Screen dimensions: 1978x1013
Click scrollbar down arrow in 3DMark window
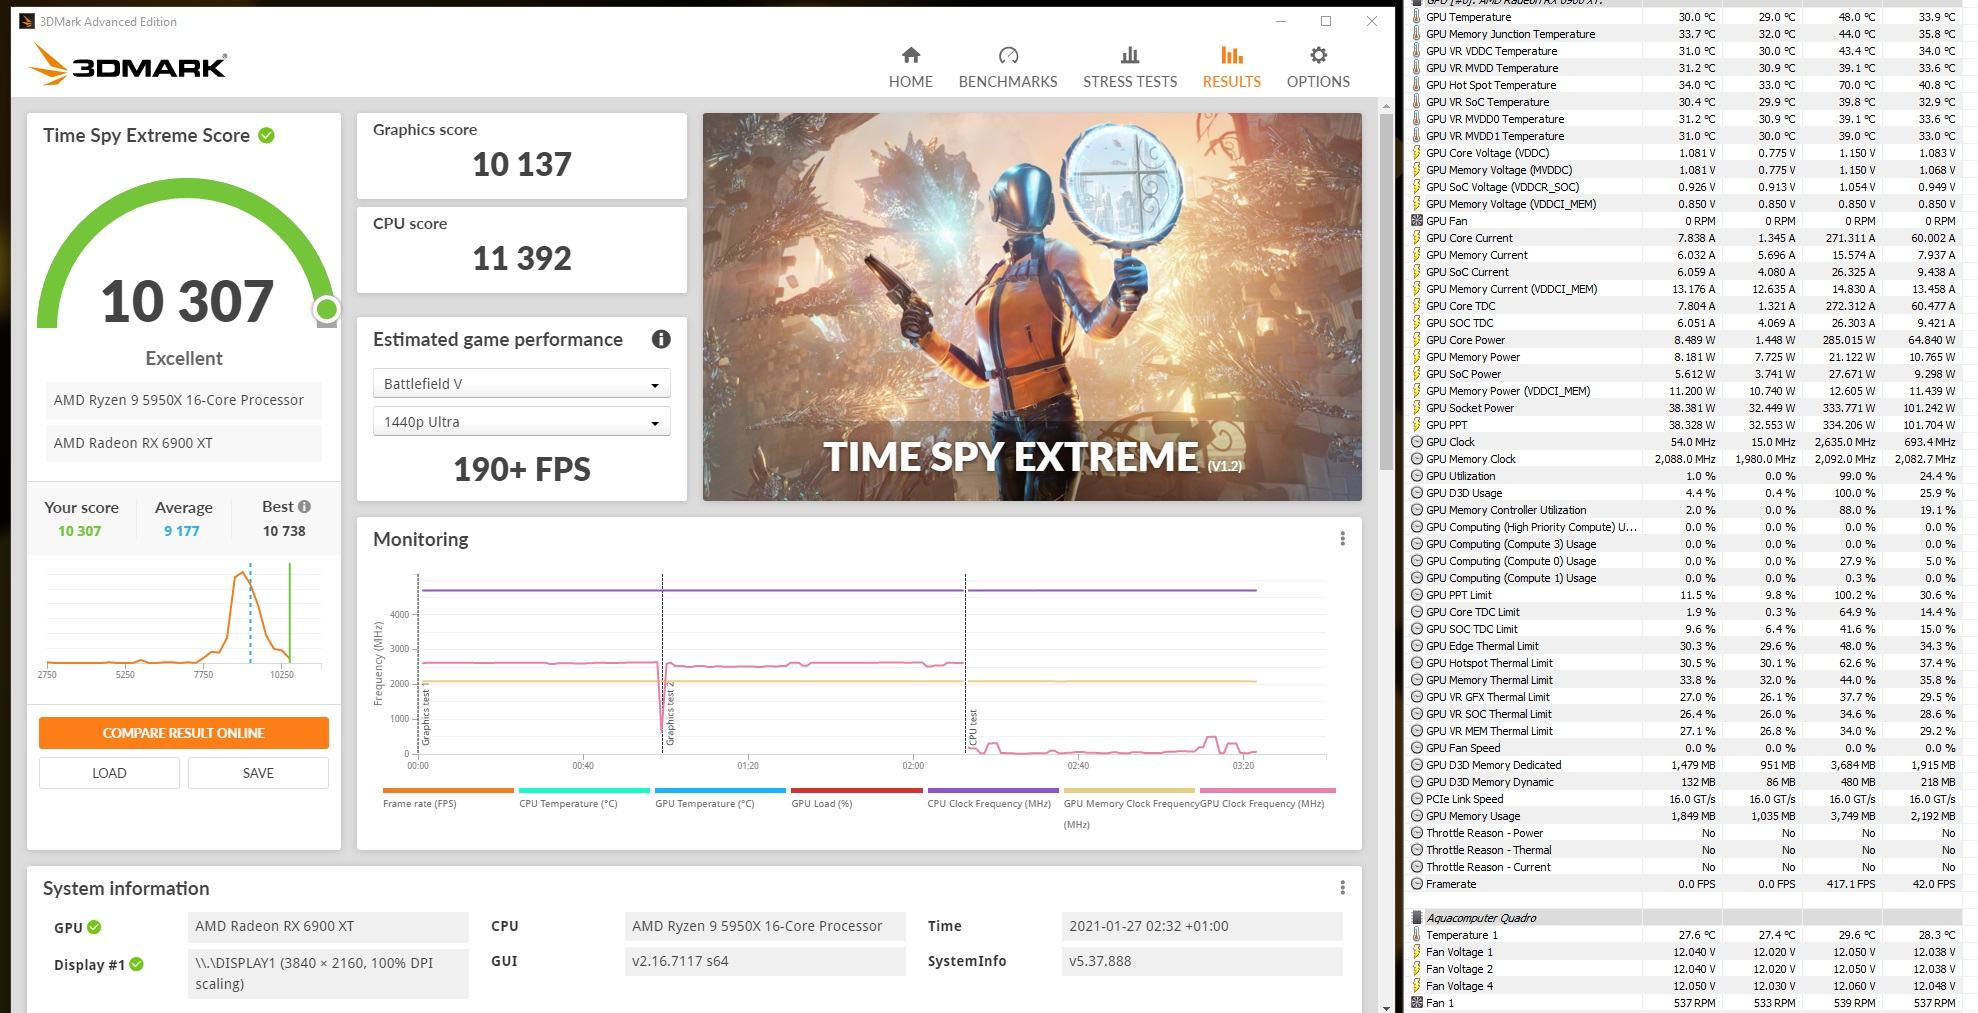click(x=1386, y=1006)
